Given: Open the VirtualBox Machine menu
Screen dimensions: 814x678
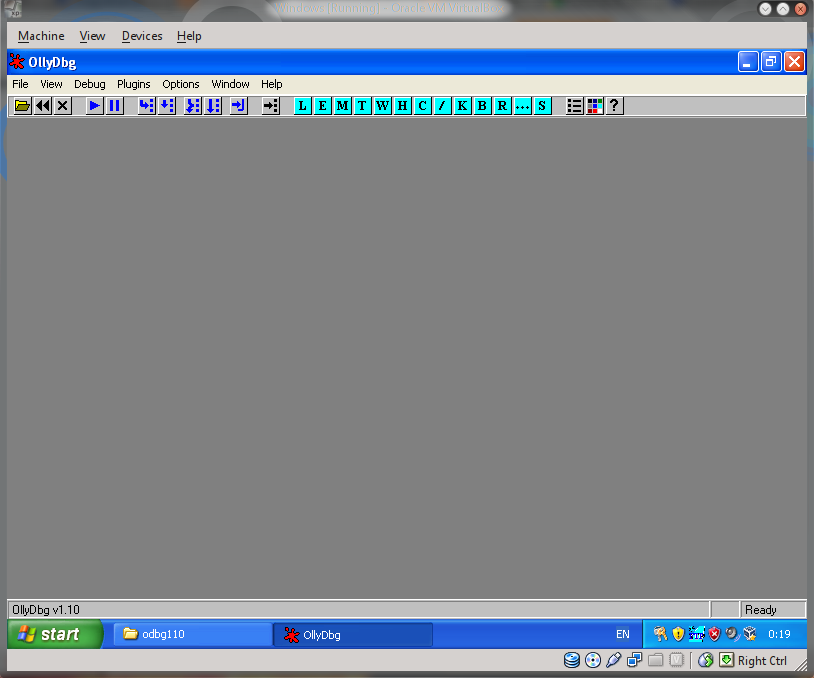Looking at the screenshot, I should (x=41, y=36).
